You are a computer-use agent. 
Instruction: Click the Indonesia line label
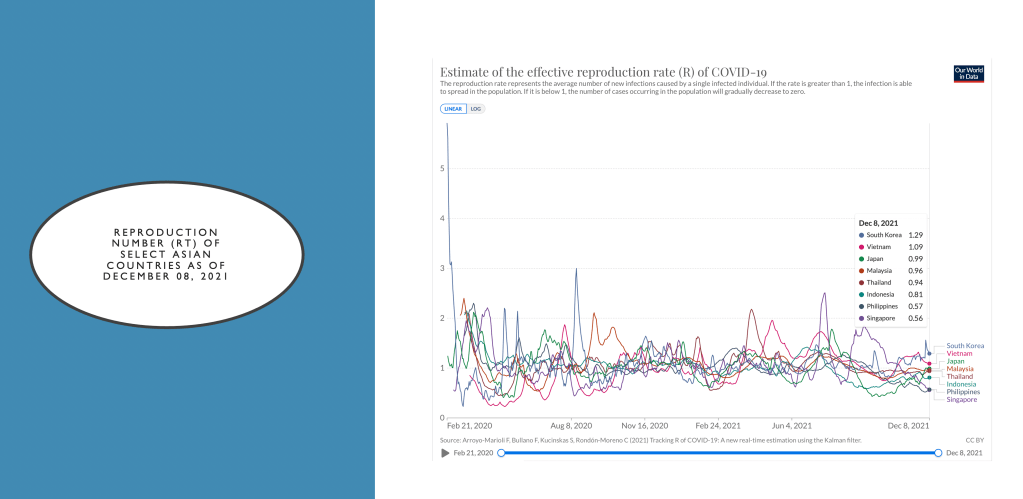[x=962, y=384]
